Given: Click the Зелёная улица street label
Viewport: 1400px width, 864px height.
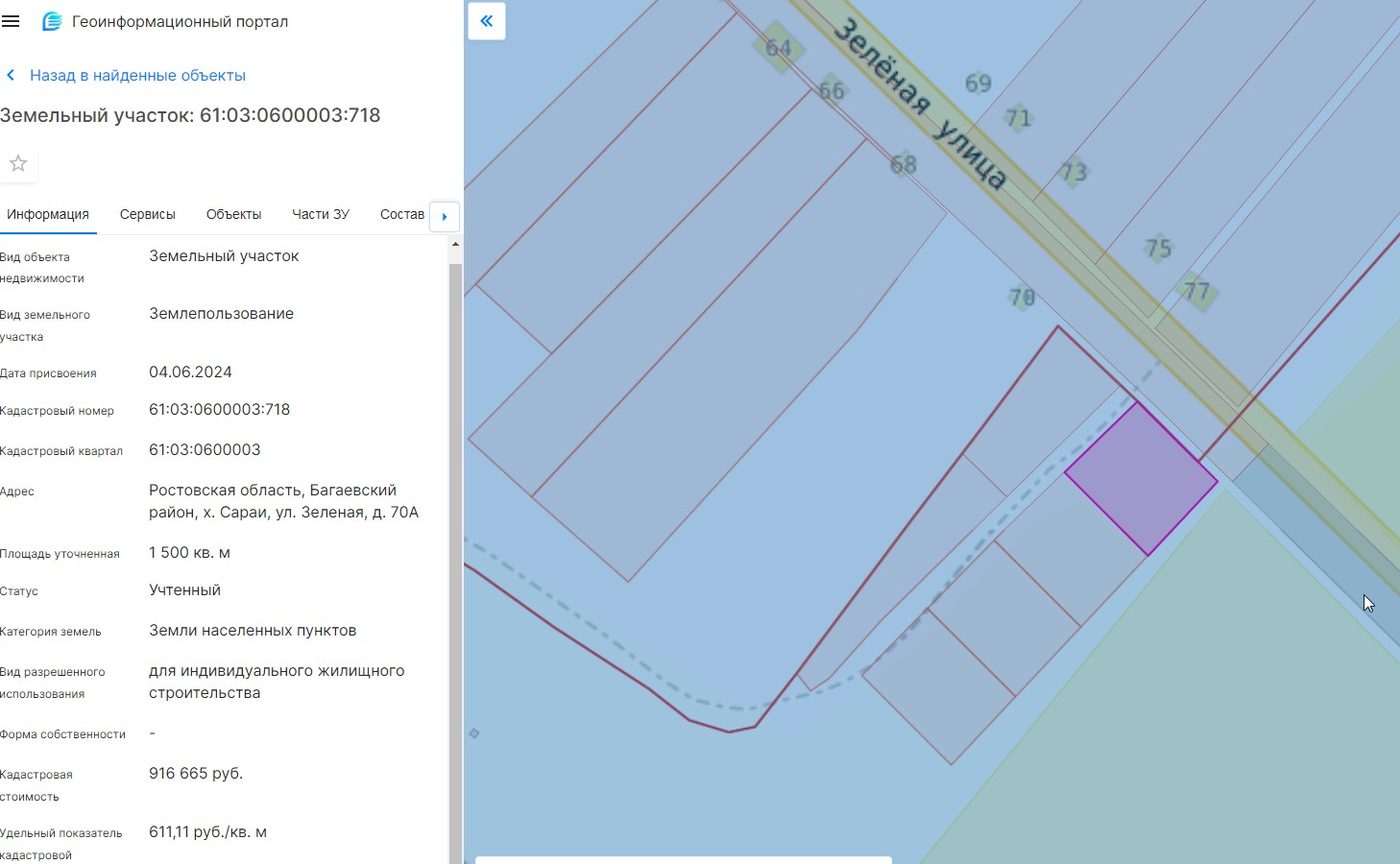Looking at the screenshot, I should point(918,104).
